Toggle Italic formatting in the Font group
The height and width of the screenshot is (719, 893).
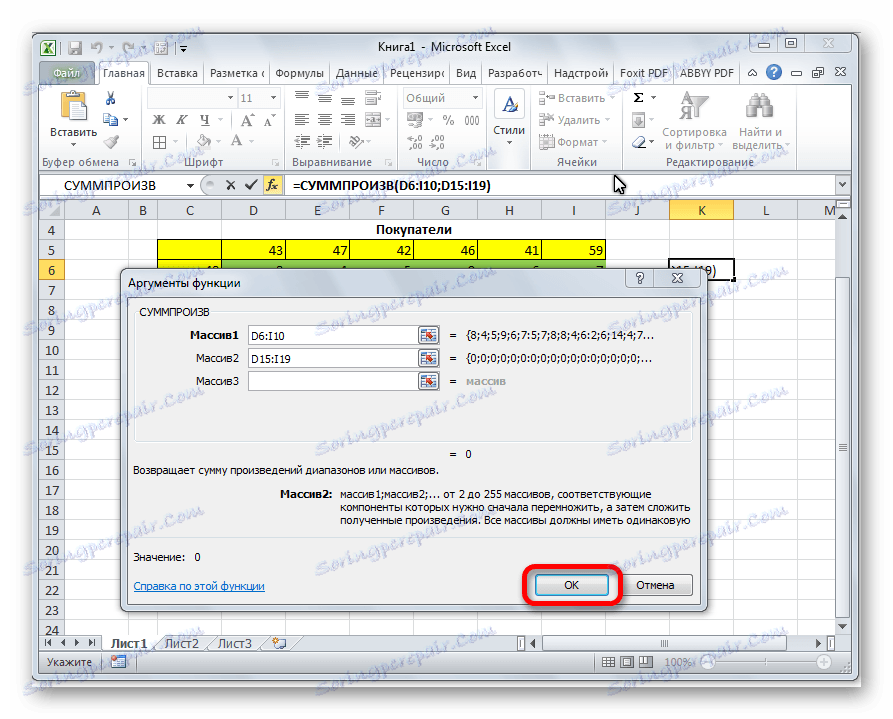point(182,119)
